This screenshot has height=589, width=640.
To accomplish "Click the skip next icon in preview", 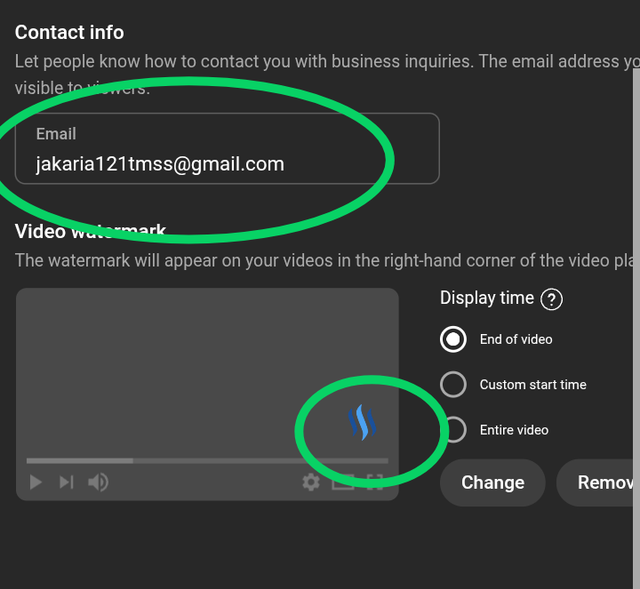I will [66, 482].
